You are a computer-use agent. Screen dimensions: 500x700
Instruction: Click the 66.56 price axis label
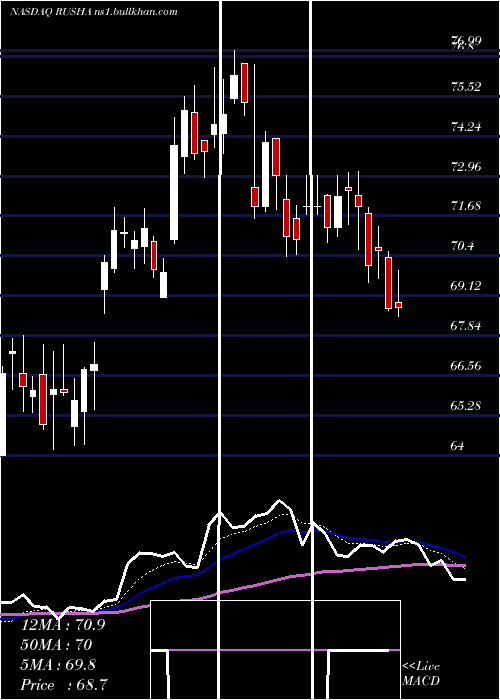point(467,366)
